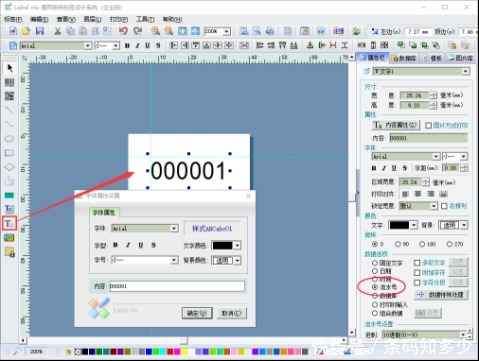
Task: Open the 工具(T) menu
Action: 145,19
